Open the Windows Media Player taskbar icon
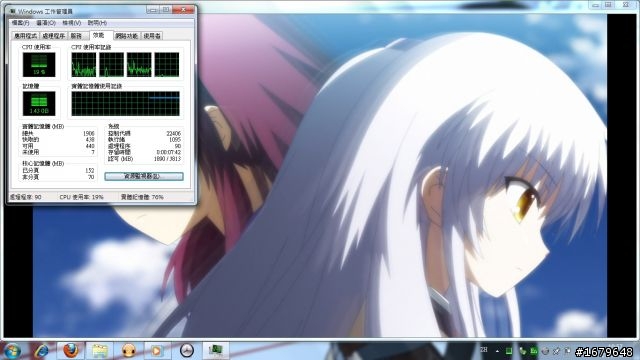This screenshot has height=360, width=640. [x=157, y=351]
